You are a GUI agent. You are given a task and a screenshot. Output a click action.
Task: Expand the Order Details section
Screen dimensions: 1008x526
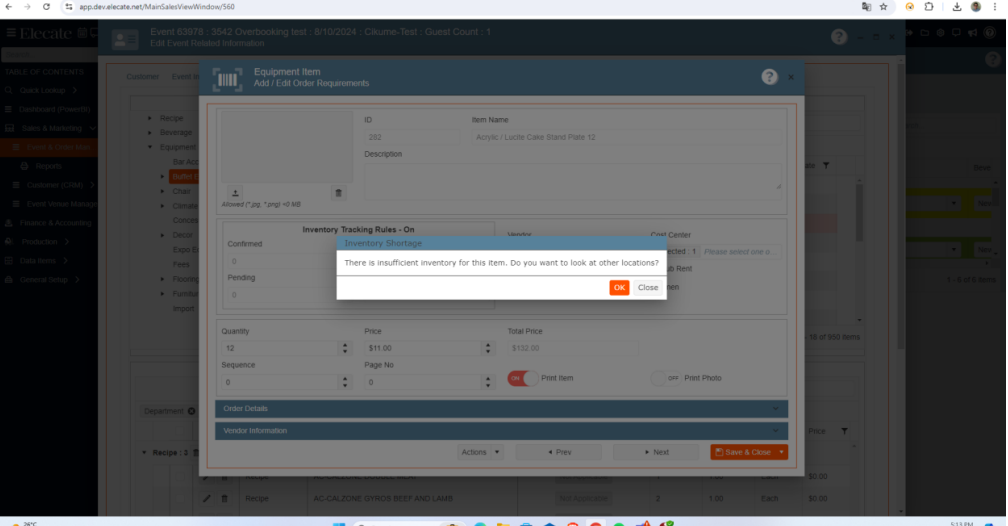click(x=501, y=409)
